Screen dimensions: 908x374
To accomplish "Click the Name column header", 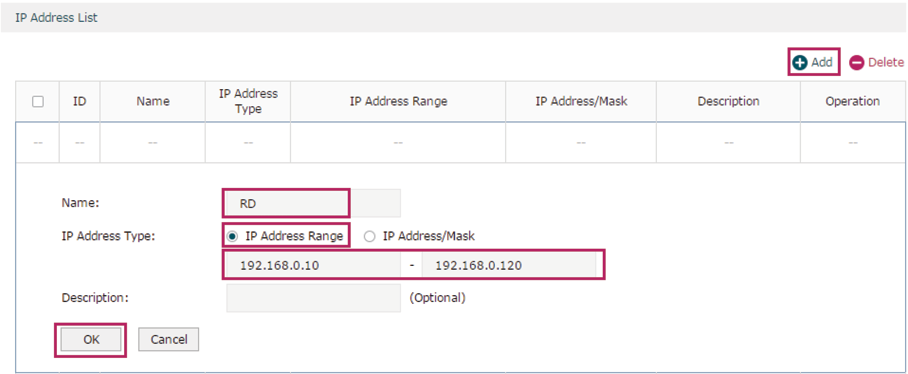I will click(x=153, y=101).
